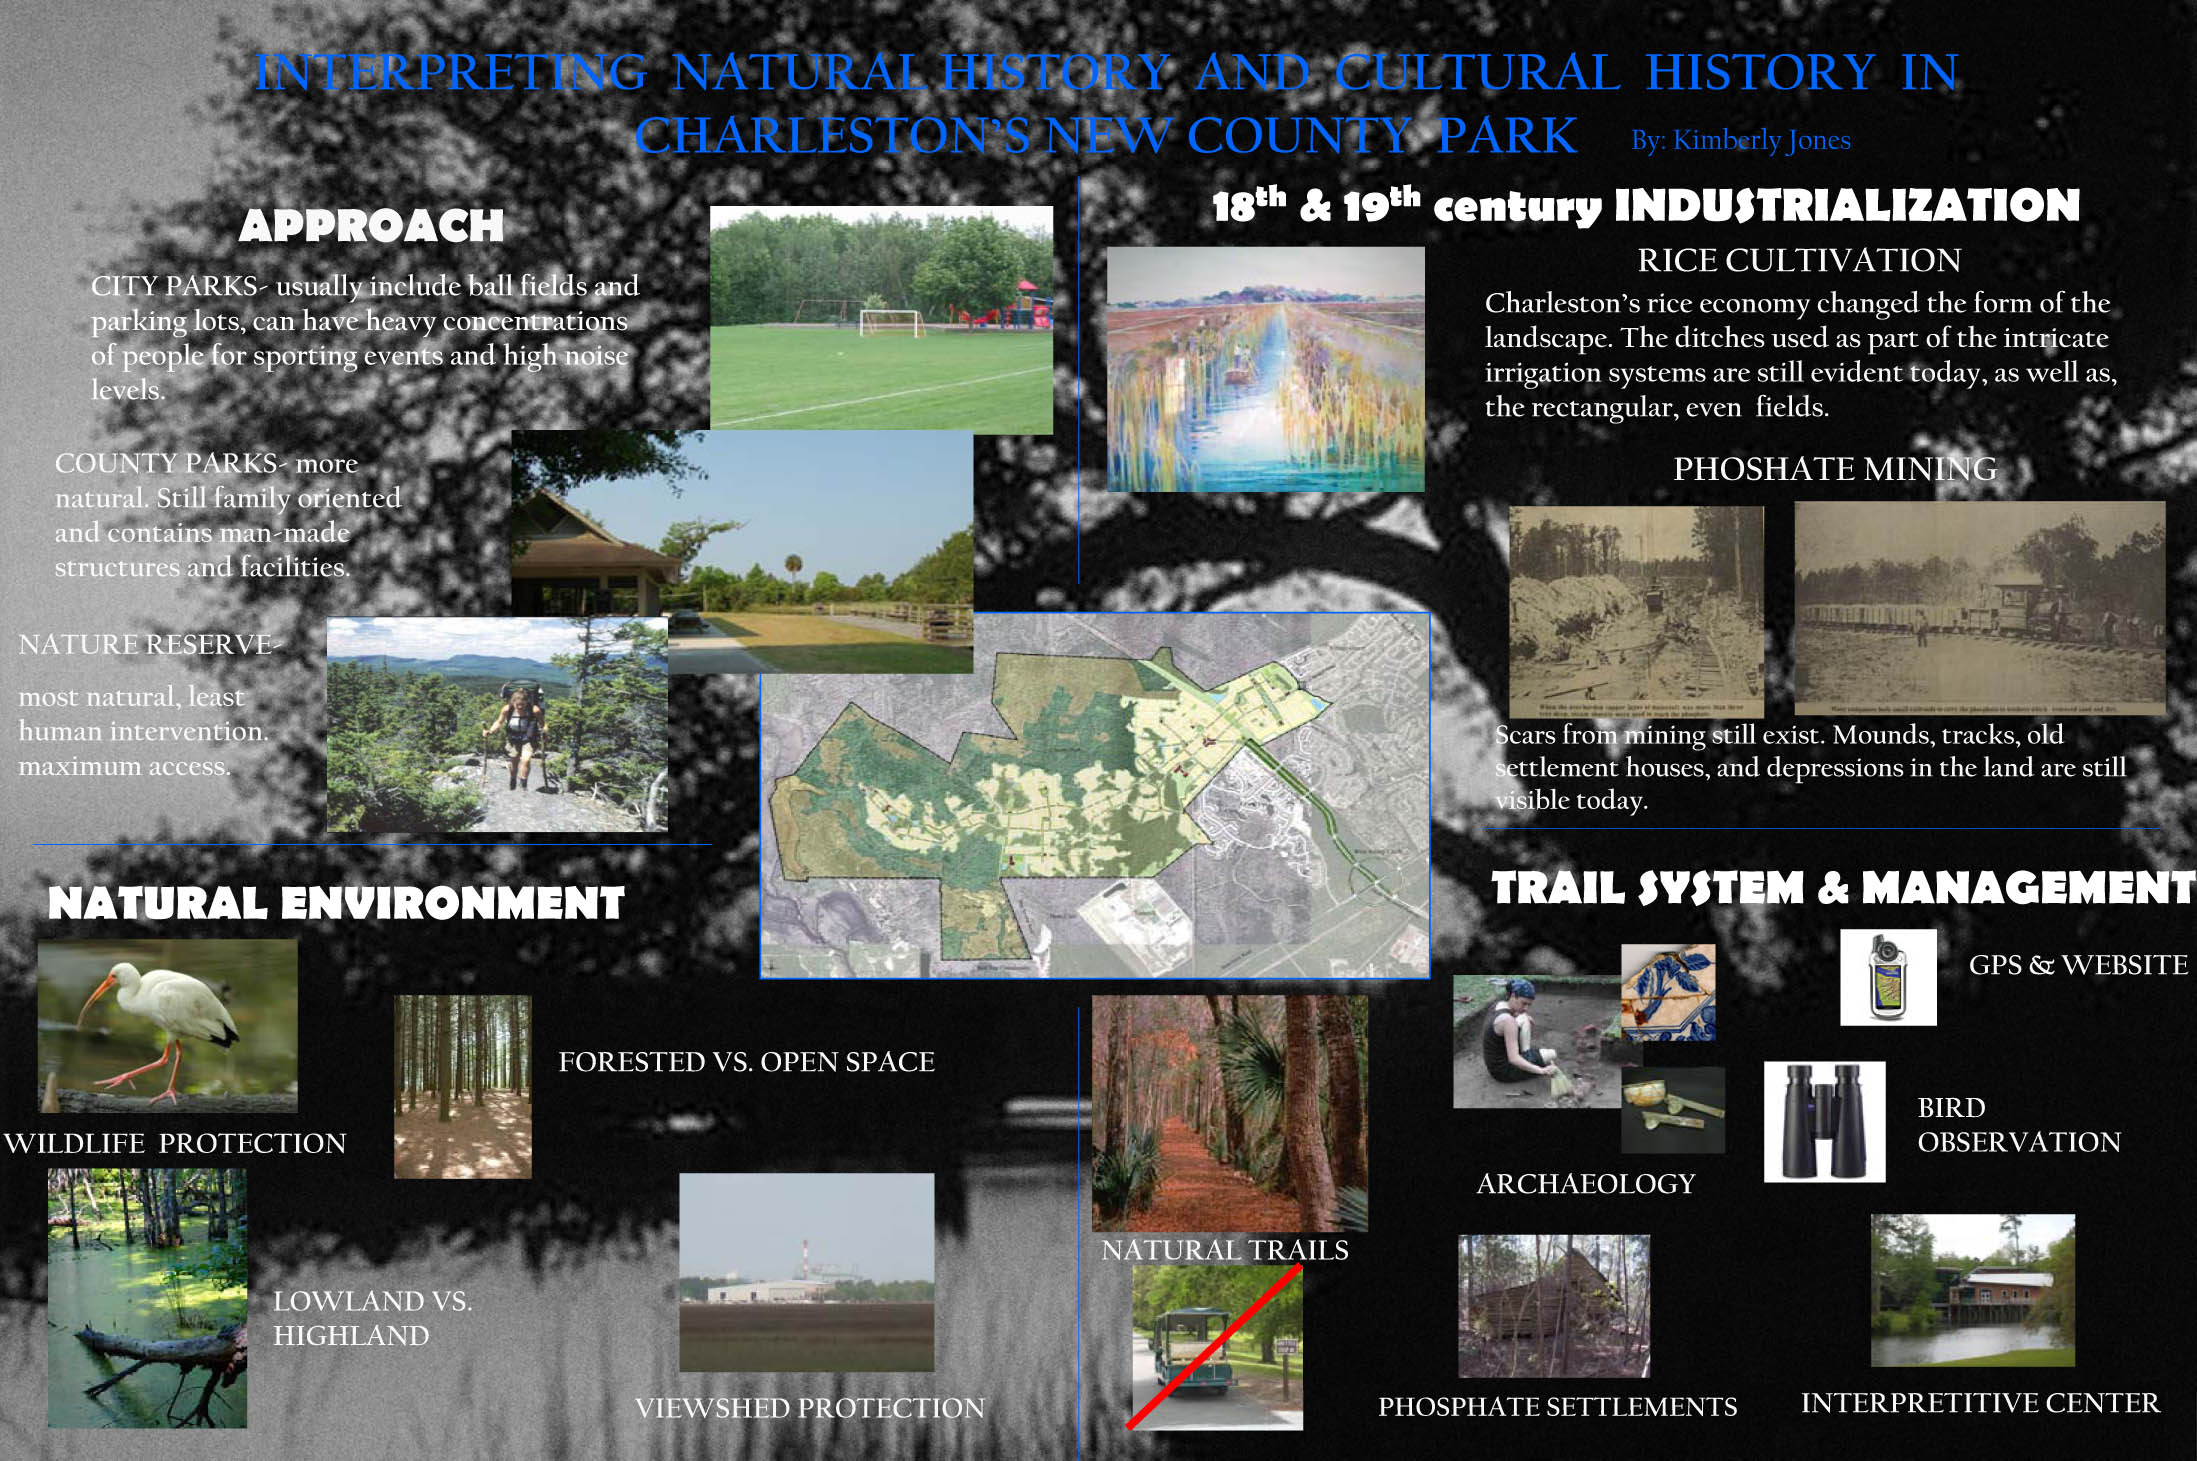The width and height of the screenshot is (2197, 1461).
Task: Select the natural trail path photo
Action: (1230, 1113)
